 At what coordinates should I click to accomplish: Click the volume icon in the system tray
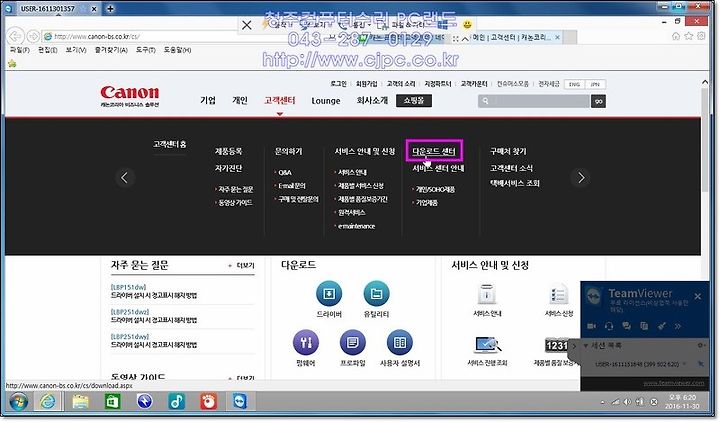(627, 402)
